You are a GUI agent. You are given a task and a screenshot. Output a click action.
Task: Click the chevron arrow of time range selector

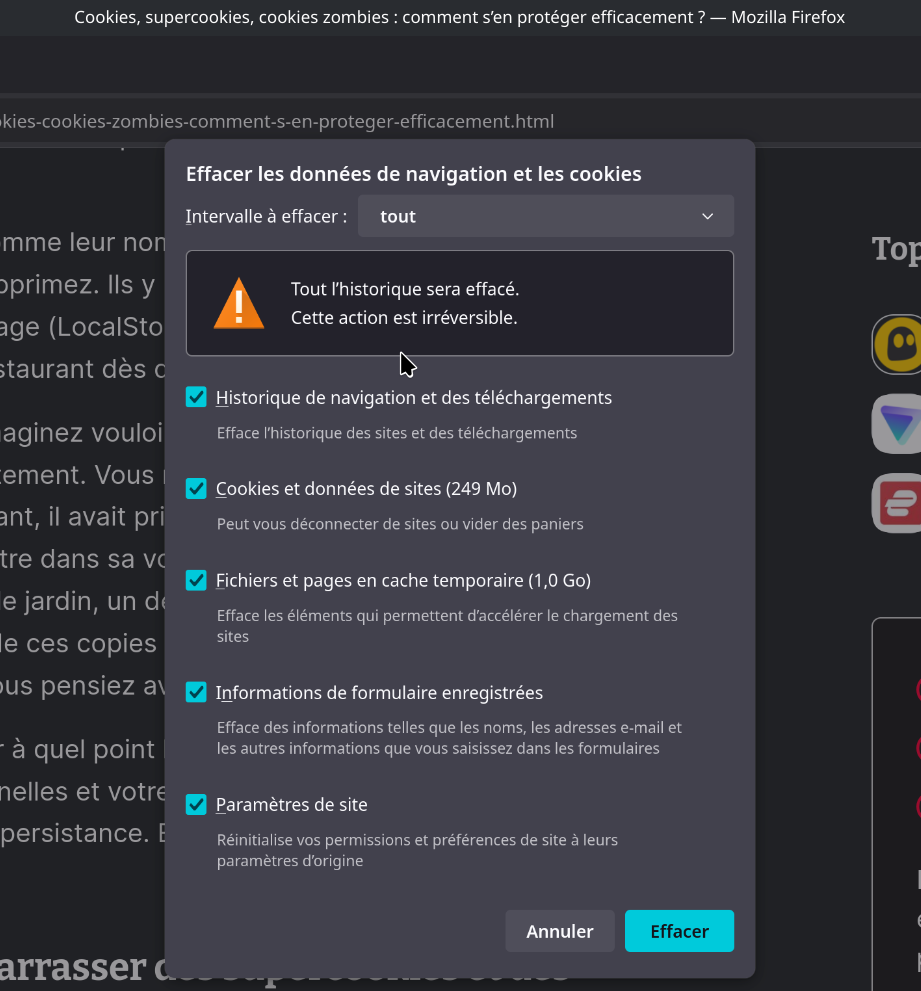coord(707,217)
